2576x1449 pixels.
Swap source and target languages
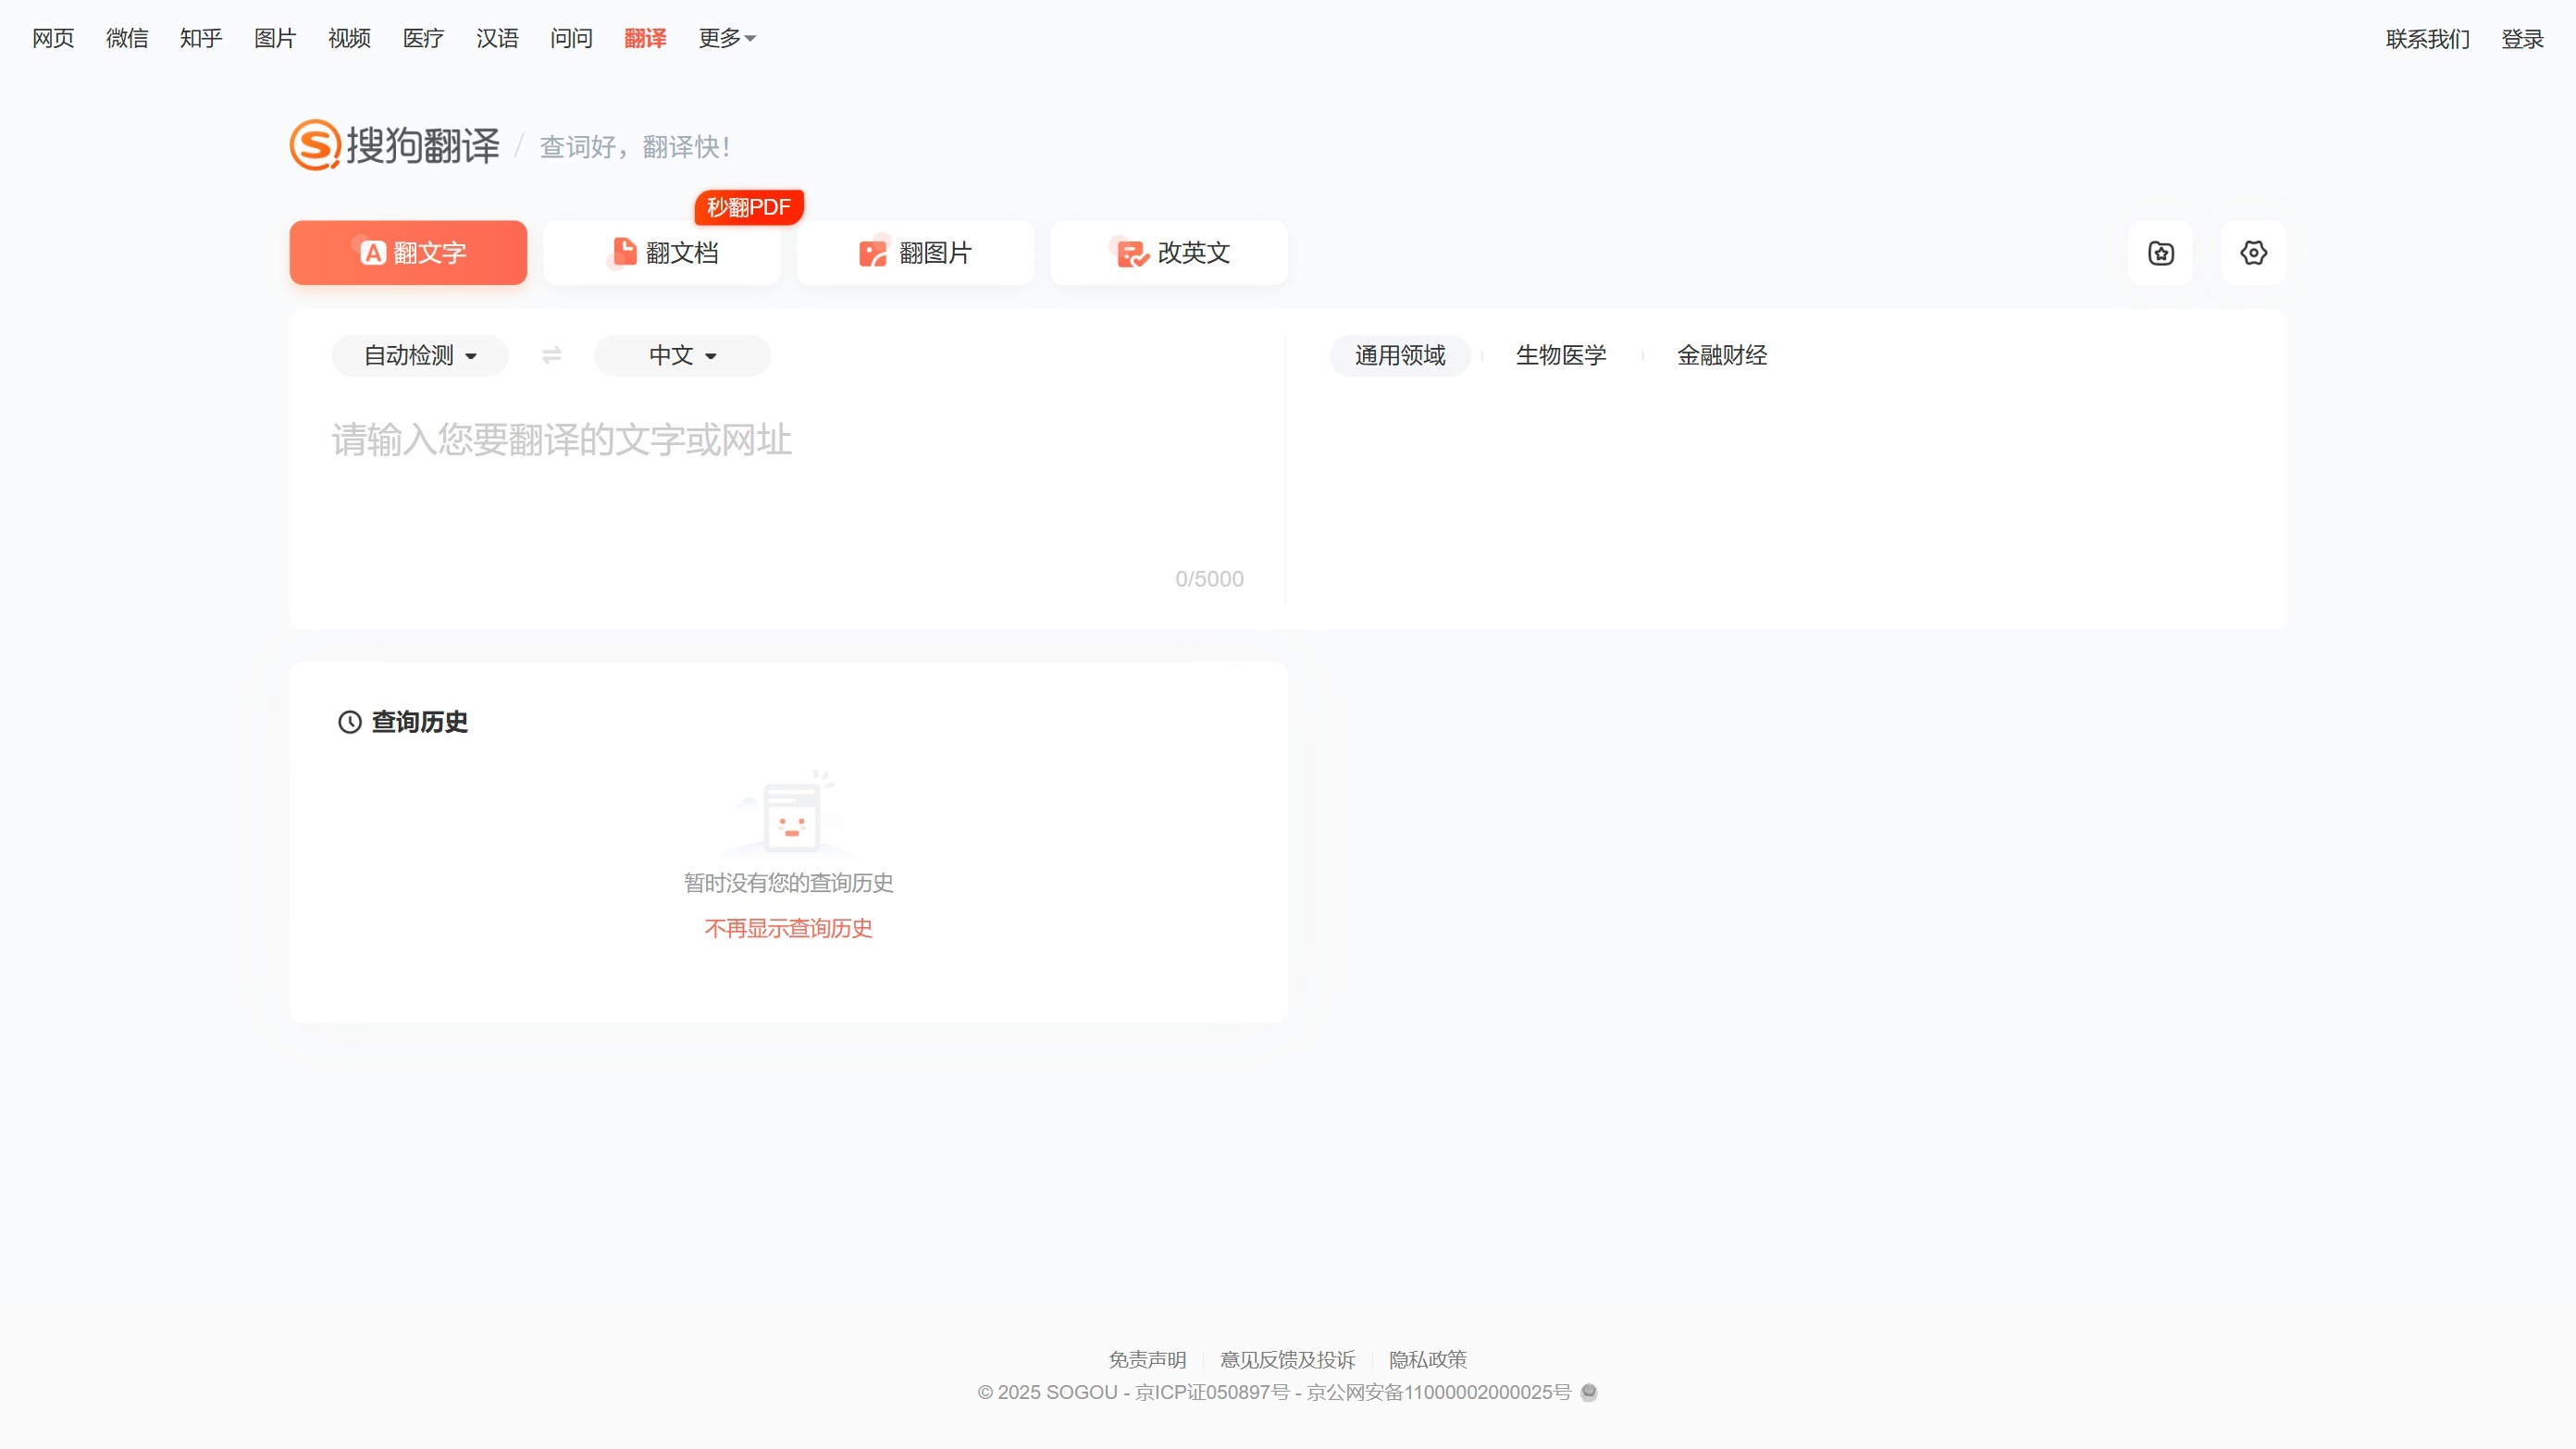551,355
